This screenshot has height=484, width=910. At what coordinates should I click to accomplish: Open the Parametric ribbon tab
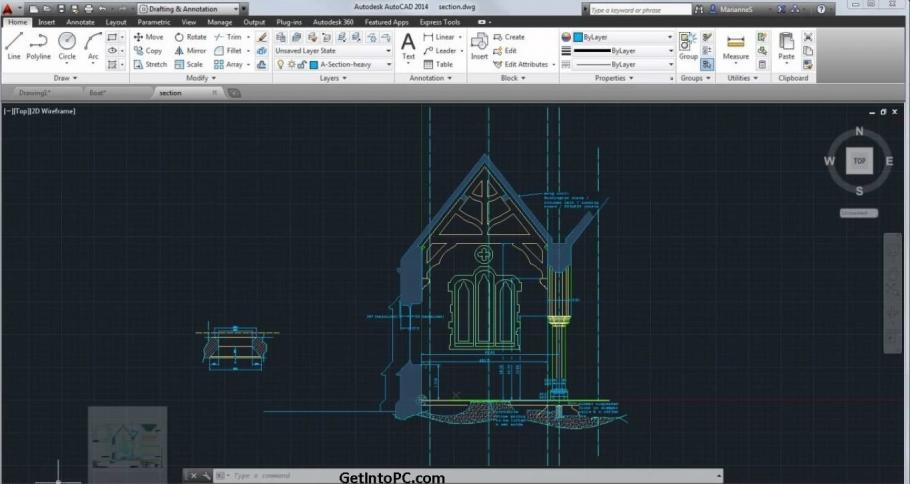[x=154, y=22]
